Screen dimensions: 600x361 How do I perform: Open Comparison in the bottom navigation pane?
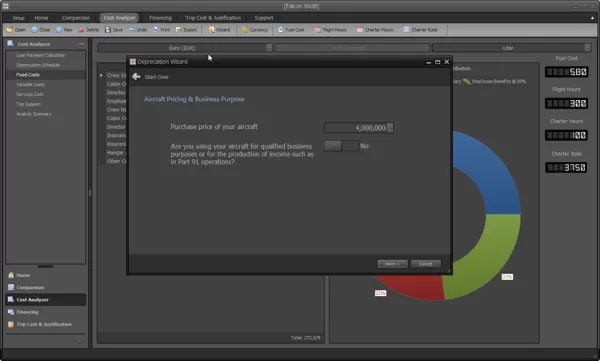click(46, 287)
